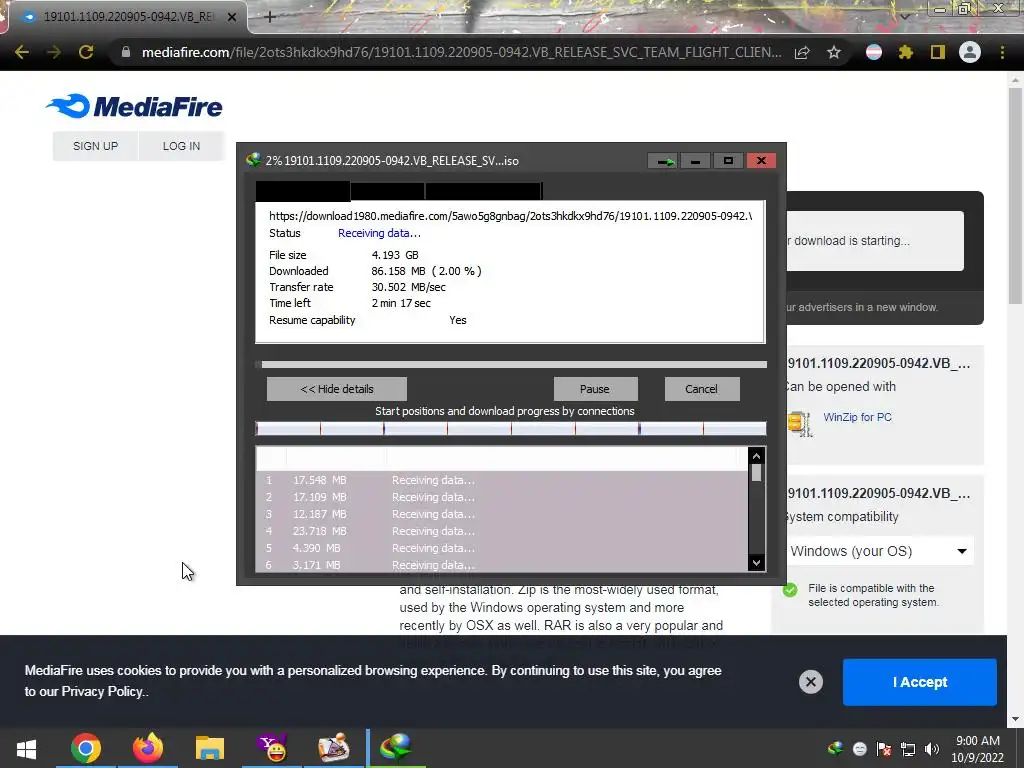
Task: Select connection row 4 with 23.718 MB
Action: pos(502,531)
